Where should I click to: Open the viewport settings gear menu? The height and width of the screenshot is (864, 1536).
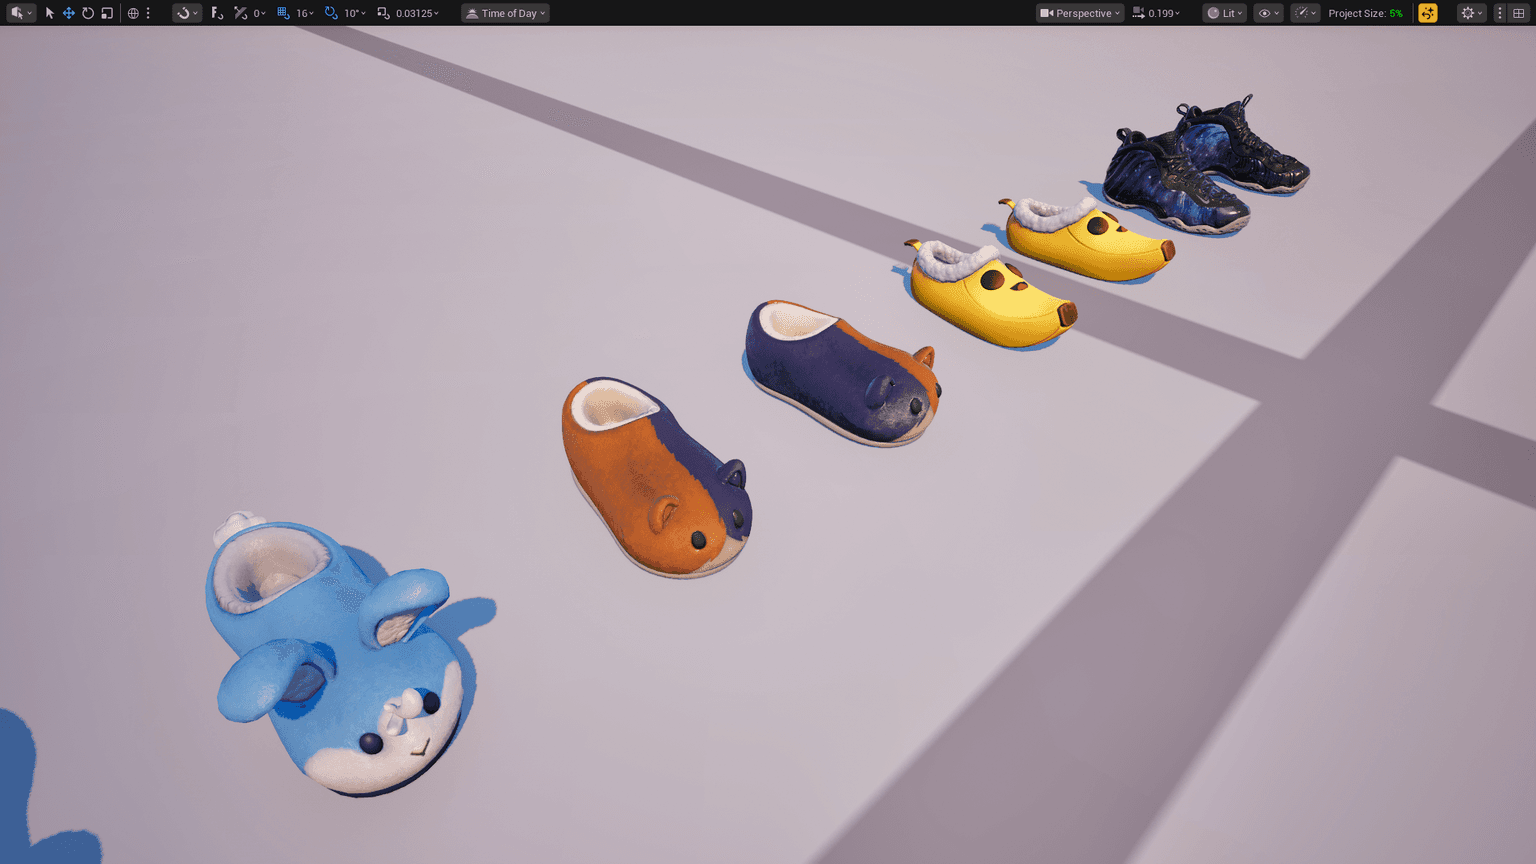(1471, 13)
